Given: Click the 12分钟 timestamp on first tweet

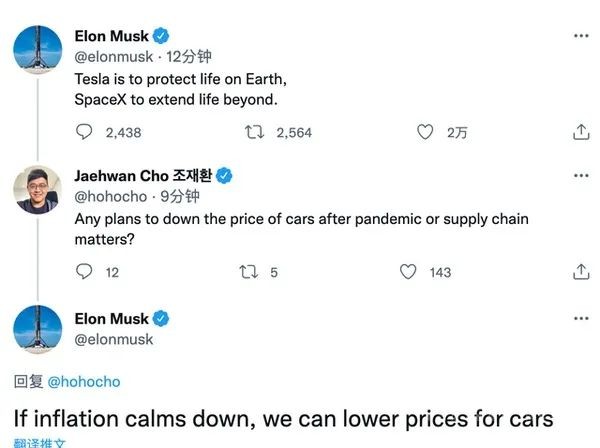Looking at the screenshot, I should [x=190, y=56].
